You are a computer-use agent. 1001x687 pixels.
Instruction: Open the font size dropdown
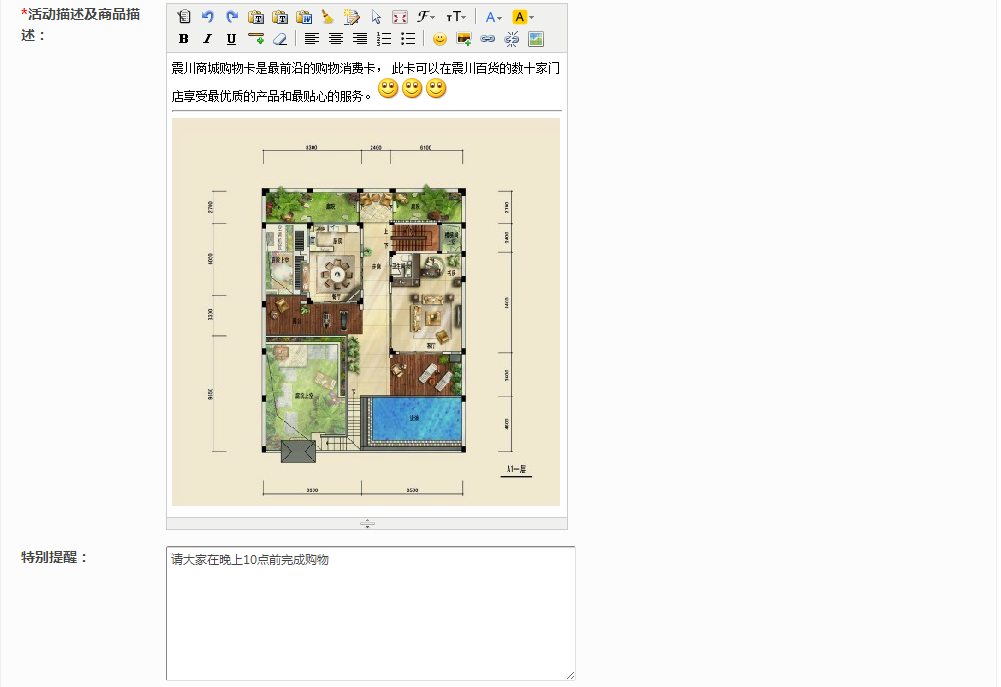(x=456, y=17)
